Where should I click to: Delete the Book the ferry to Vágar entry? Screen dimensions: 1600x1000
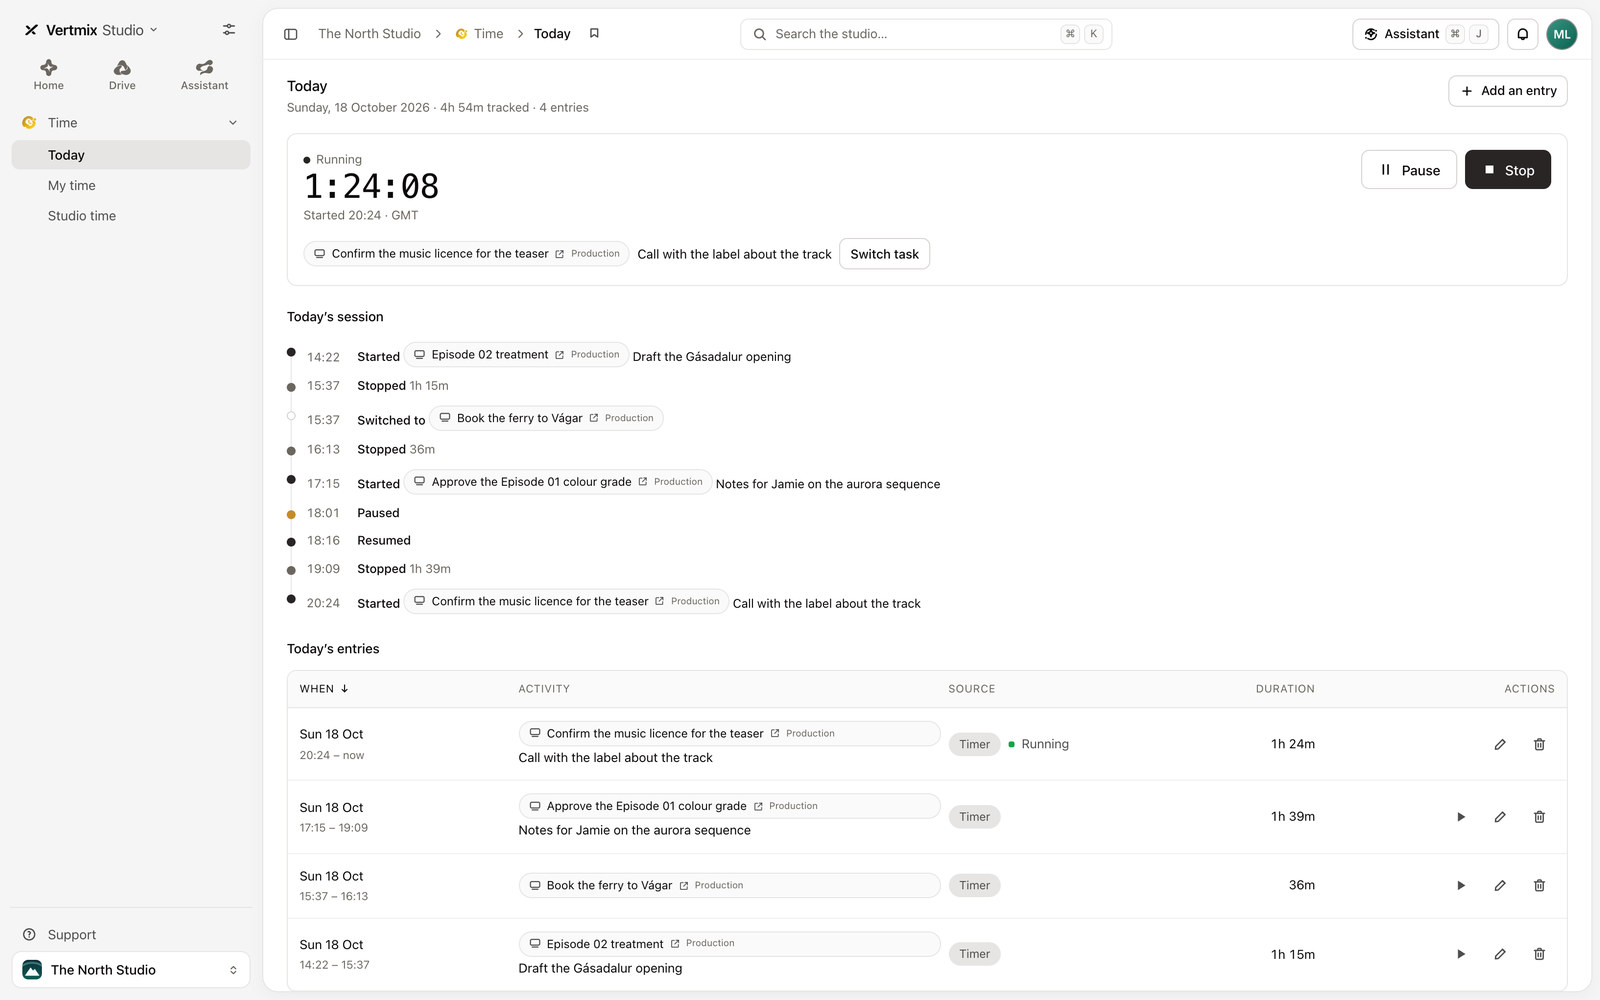point(1539,885)
